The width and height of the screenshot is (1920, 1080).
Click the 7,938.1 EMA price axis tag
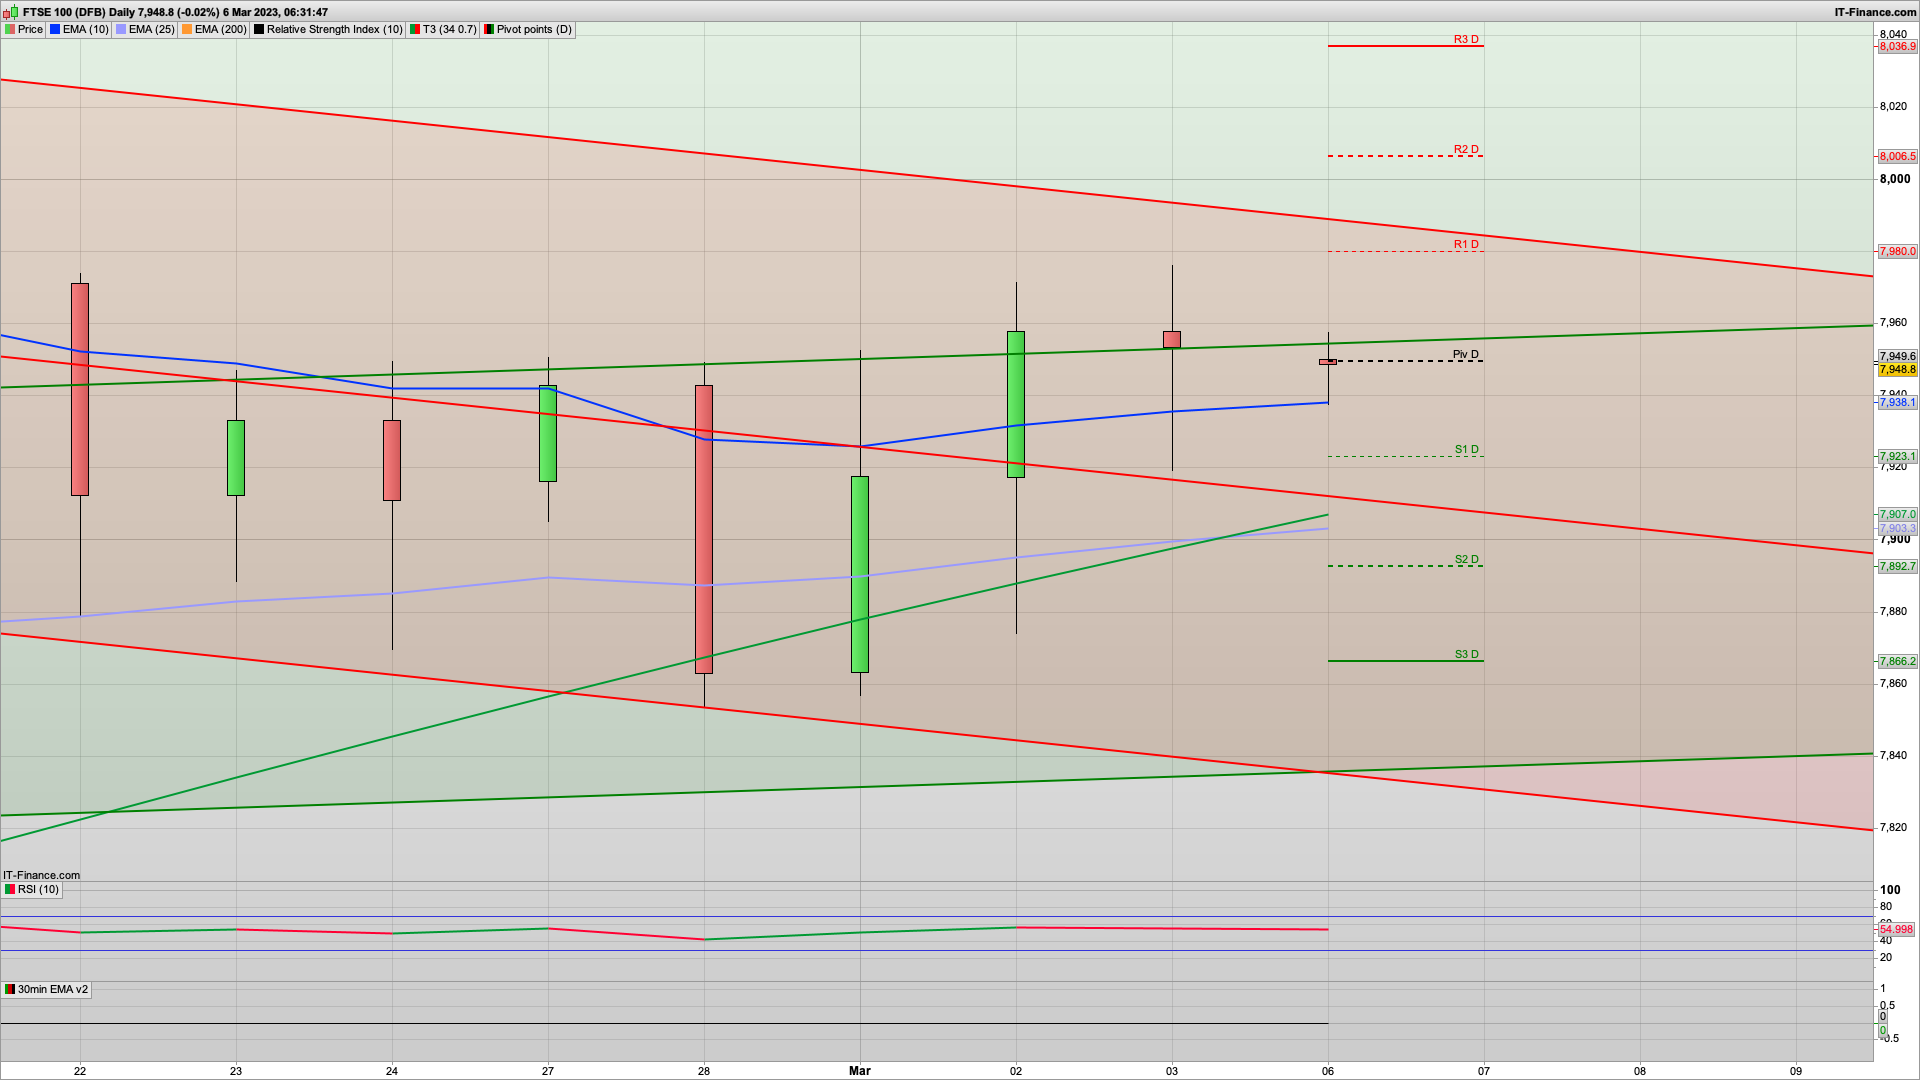(x=1897, y=403)
